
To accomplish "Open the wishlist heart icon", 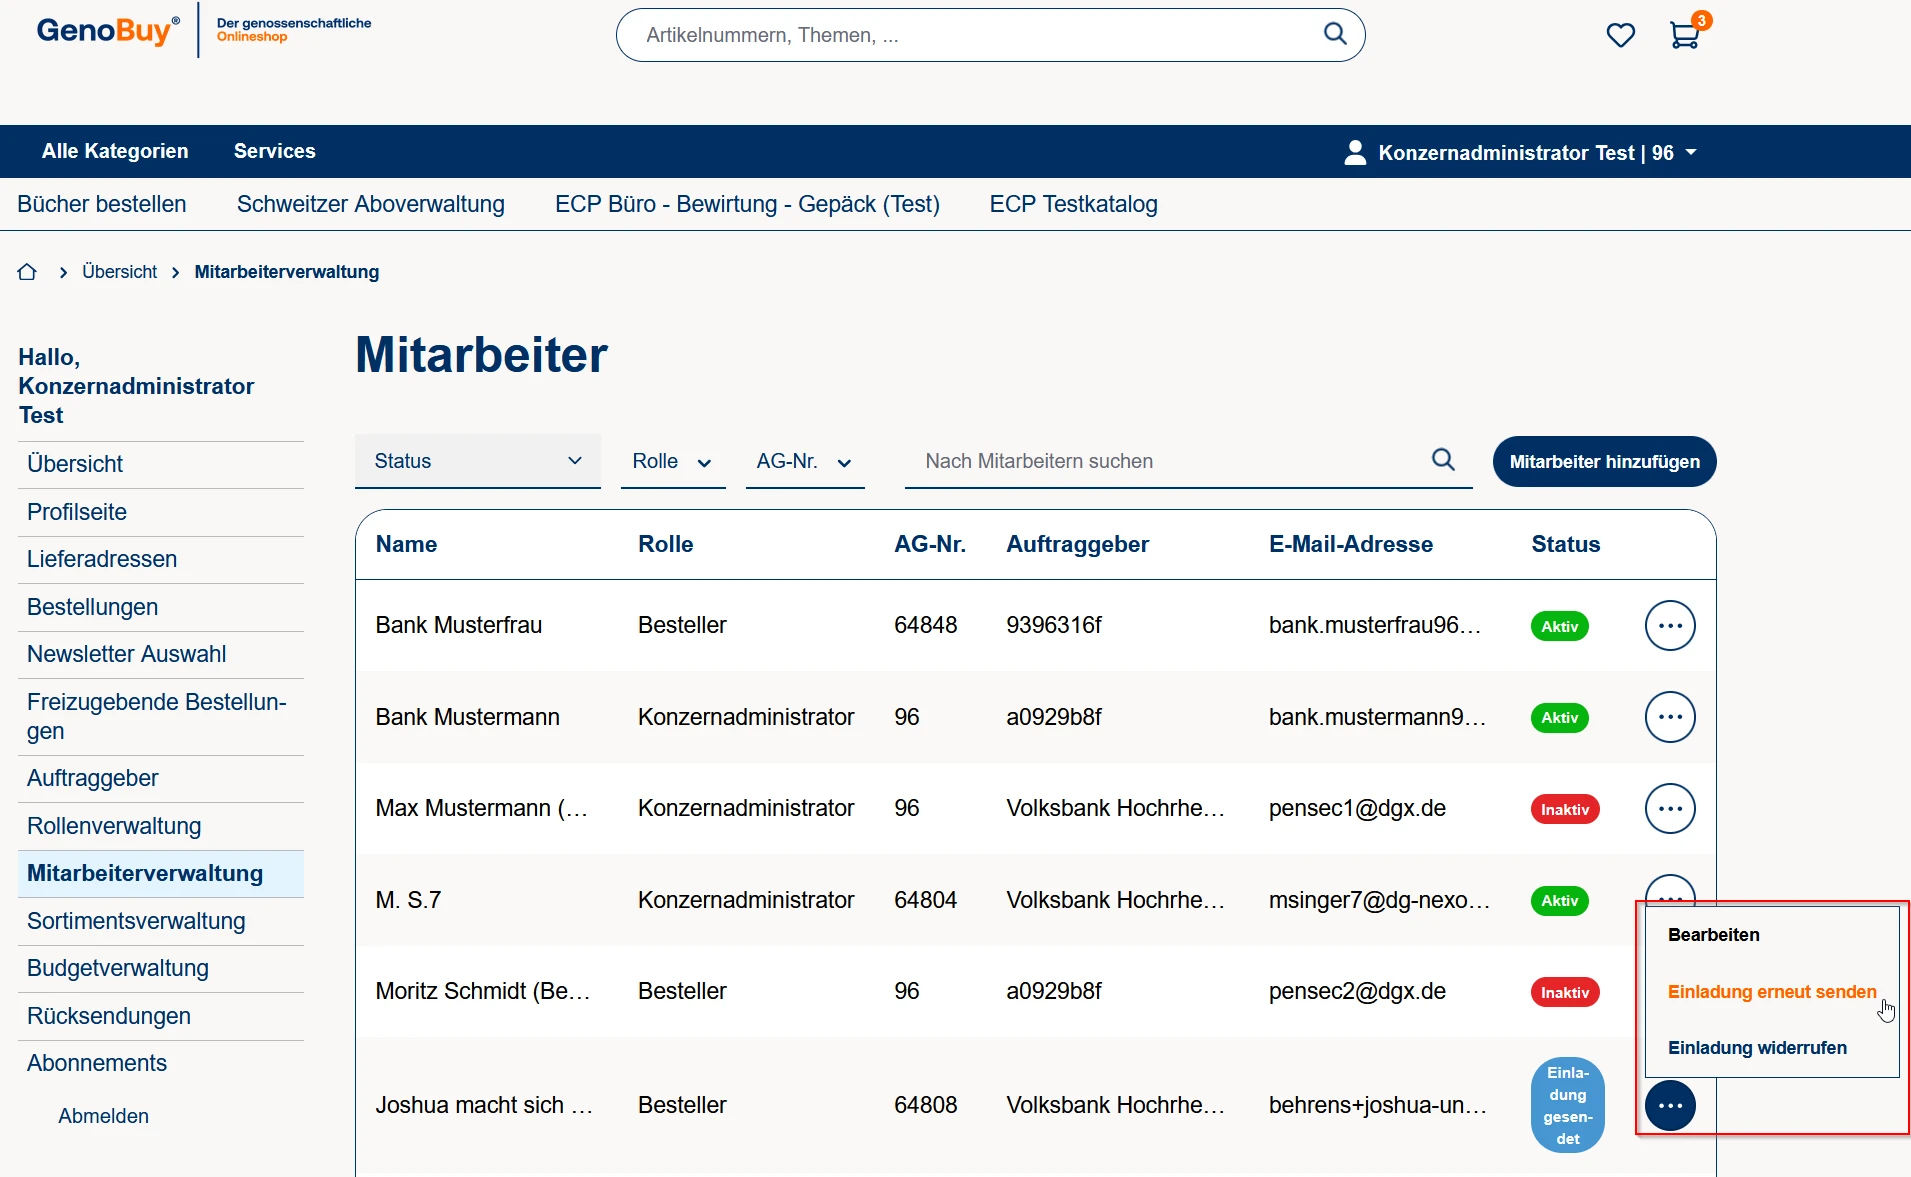I will [1620, 35].
